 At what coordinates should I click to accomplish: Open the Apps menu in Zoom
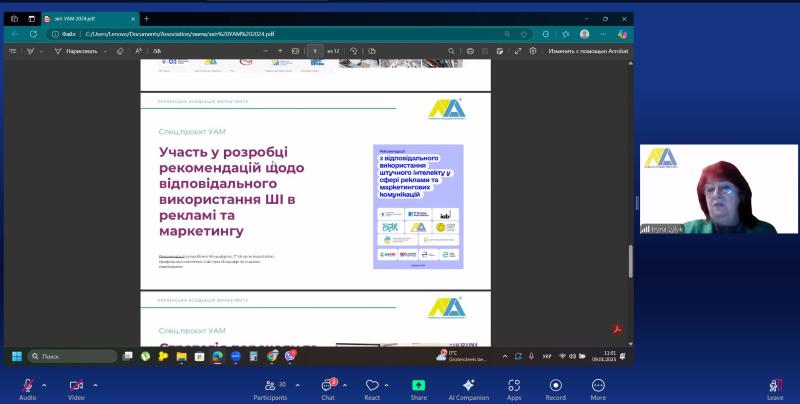[514, 386]
